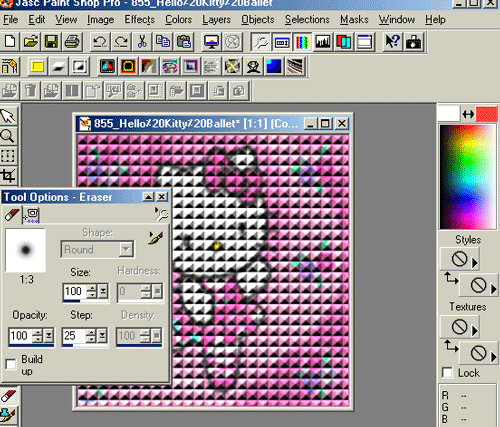Paste with the clipboard icon
The width and height of the screenshot is (500, 427).
(x=183, y=42)
